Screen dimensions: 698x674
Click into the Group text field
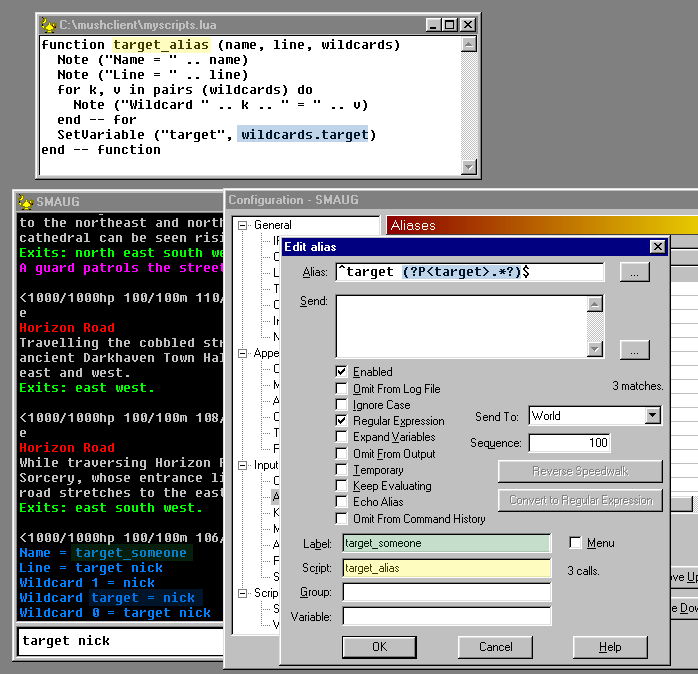click(x=446, y=593)
